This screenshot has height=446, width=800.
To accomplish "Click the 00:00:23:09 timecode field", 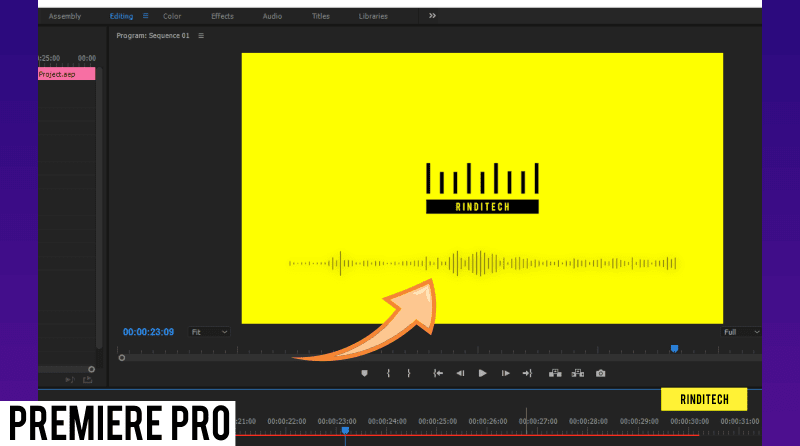I will pos(148,332).
